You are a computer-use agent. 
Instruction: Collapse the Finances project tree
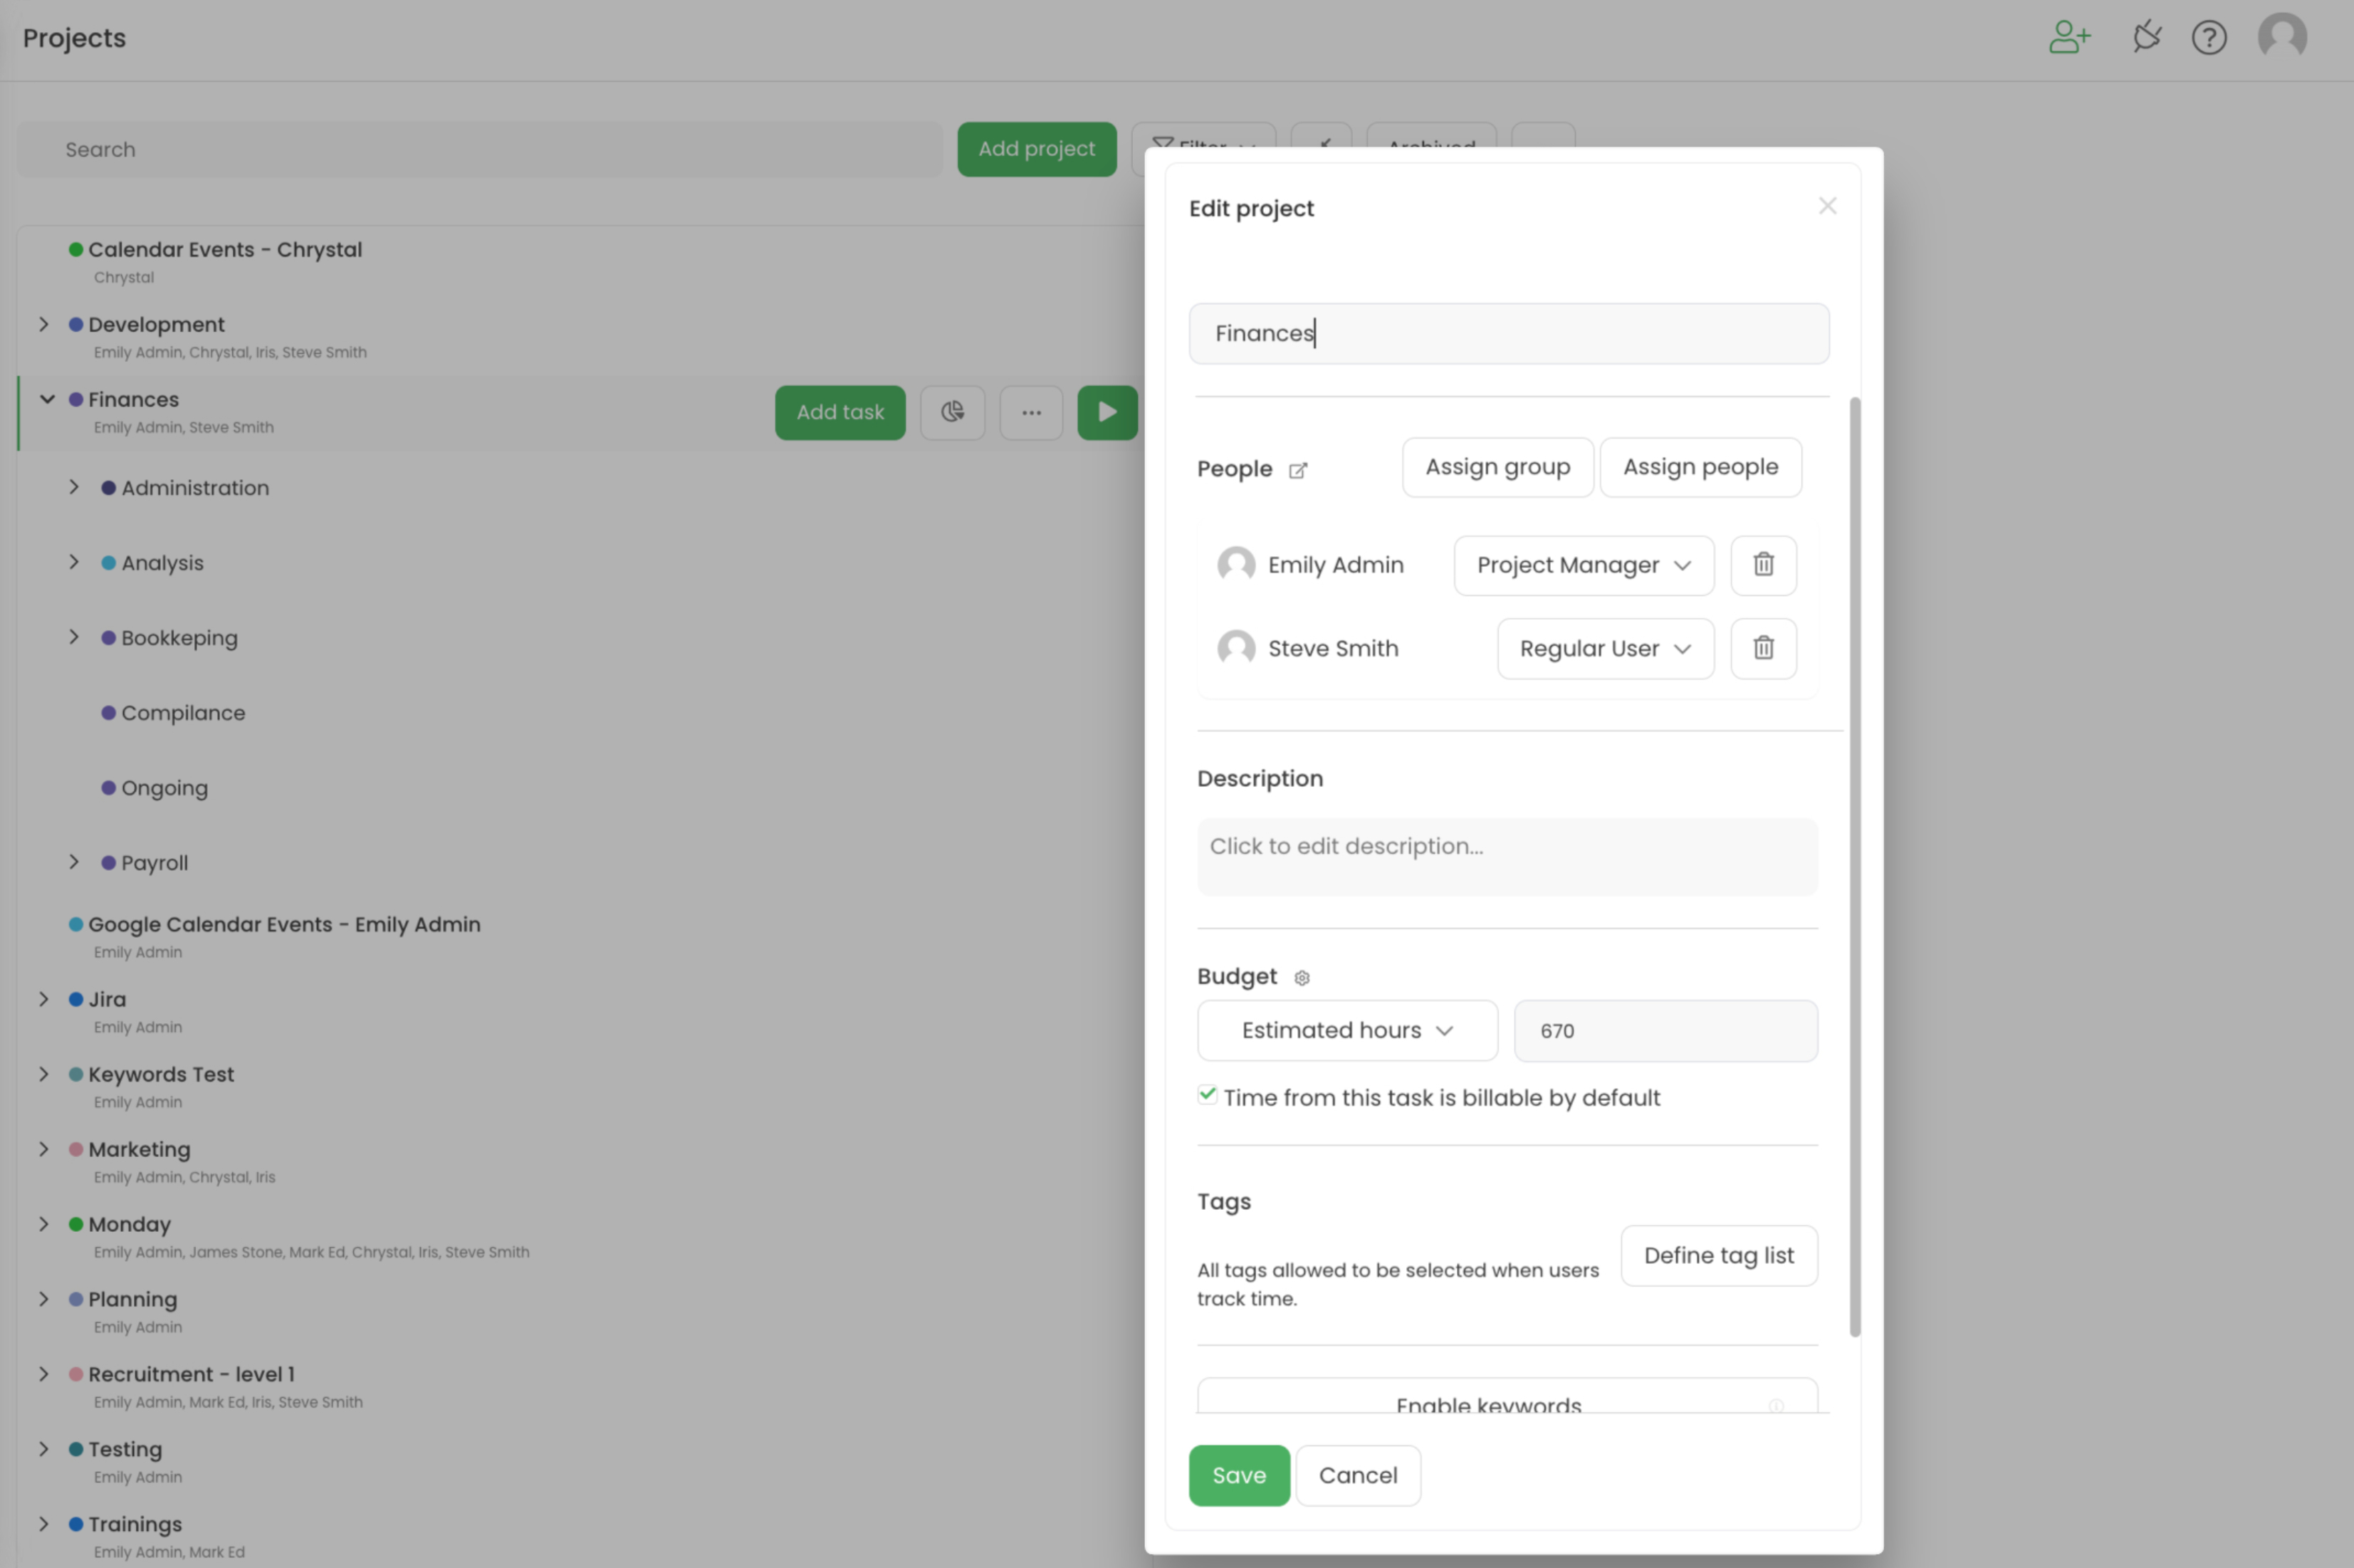(x=47, y=399)
